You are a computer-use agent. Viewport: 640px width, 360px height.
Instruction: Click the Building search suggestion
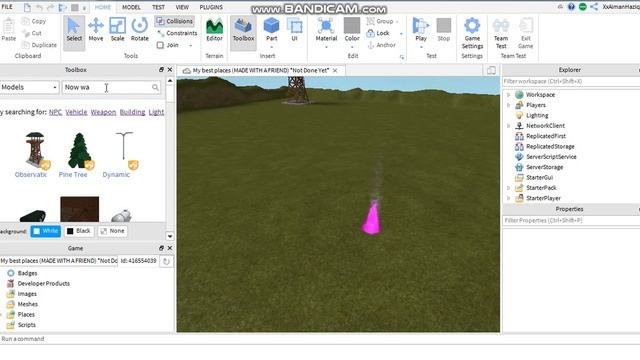132,112
